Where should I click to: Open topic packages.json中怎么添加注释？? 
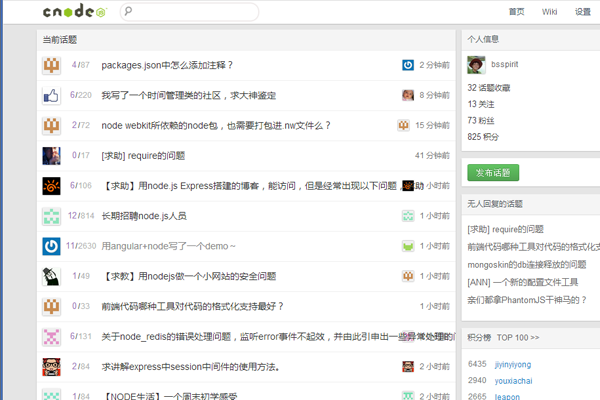coord(167,65)
